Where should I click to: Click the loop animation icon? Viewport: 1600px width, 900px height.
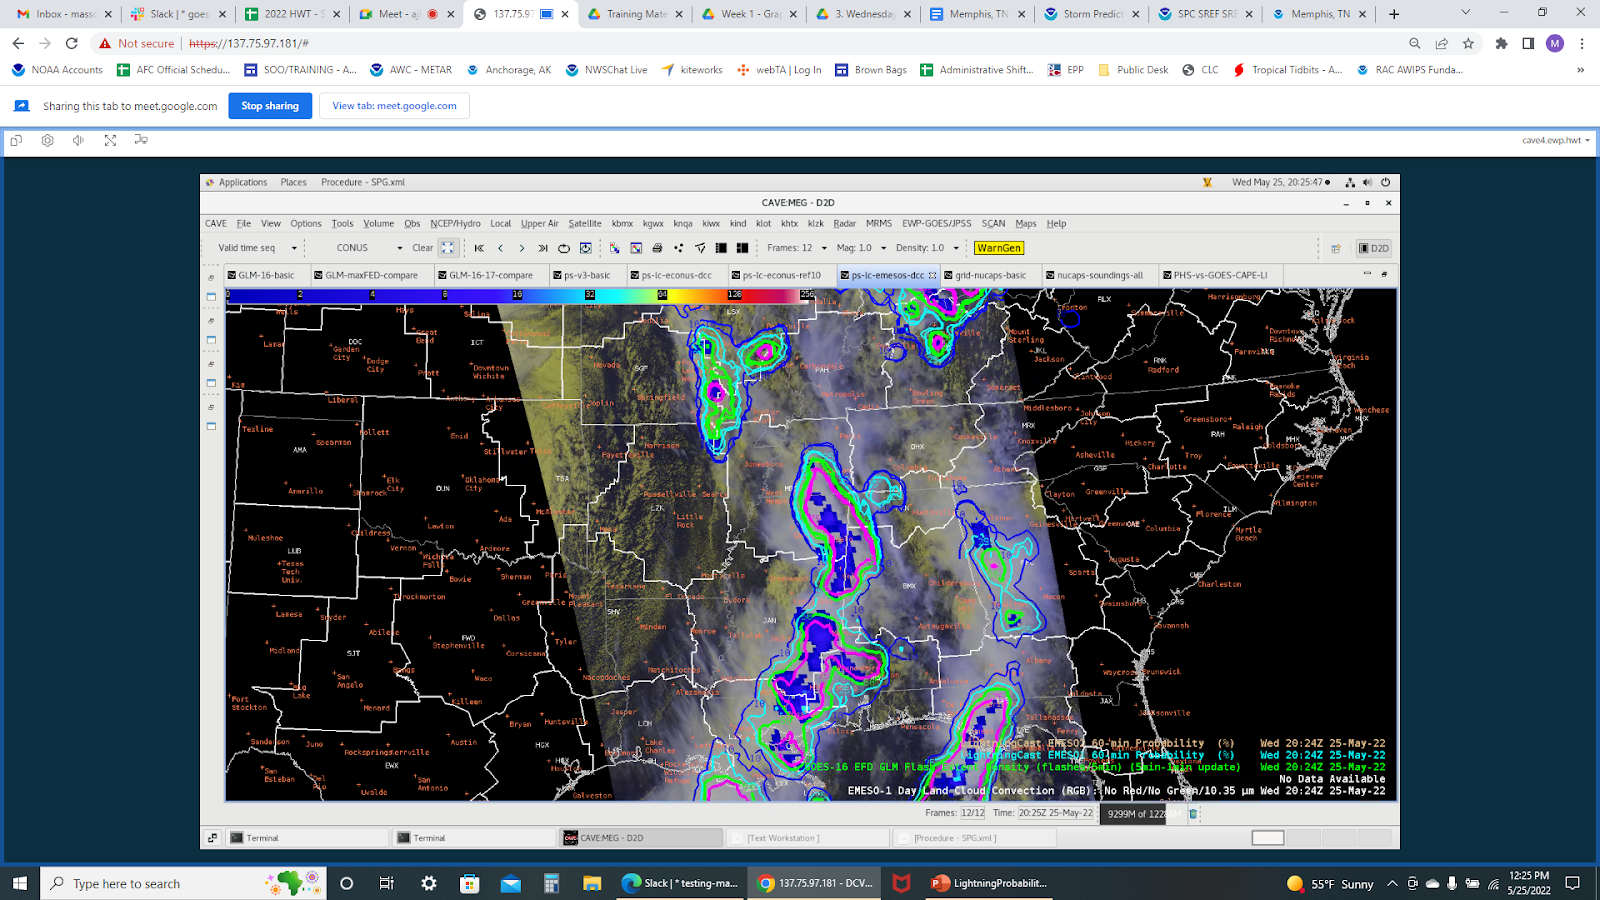point(564,248)
